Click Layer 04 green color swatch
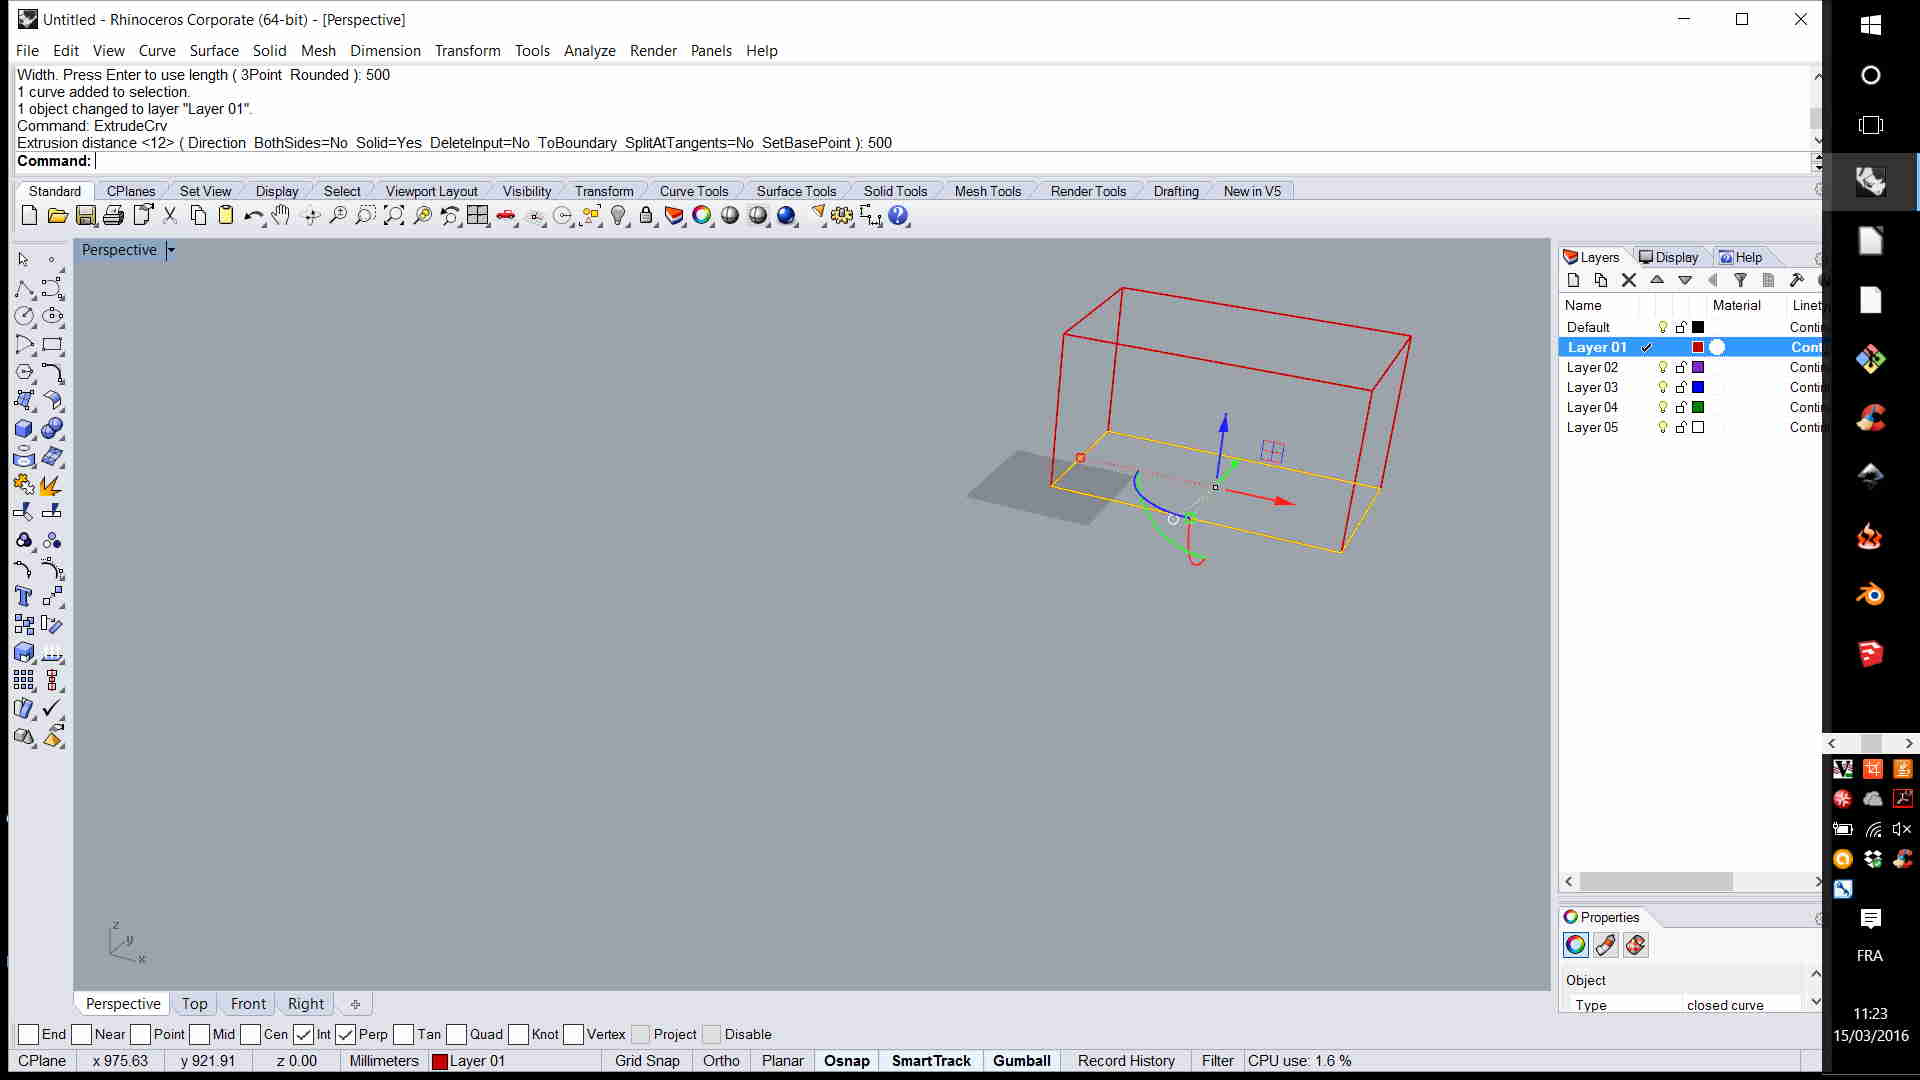This screenshot has height=1080, width=1920. 1698,407
